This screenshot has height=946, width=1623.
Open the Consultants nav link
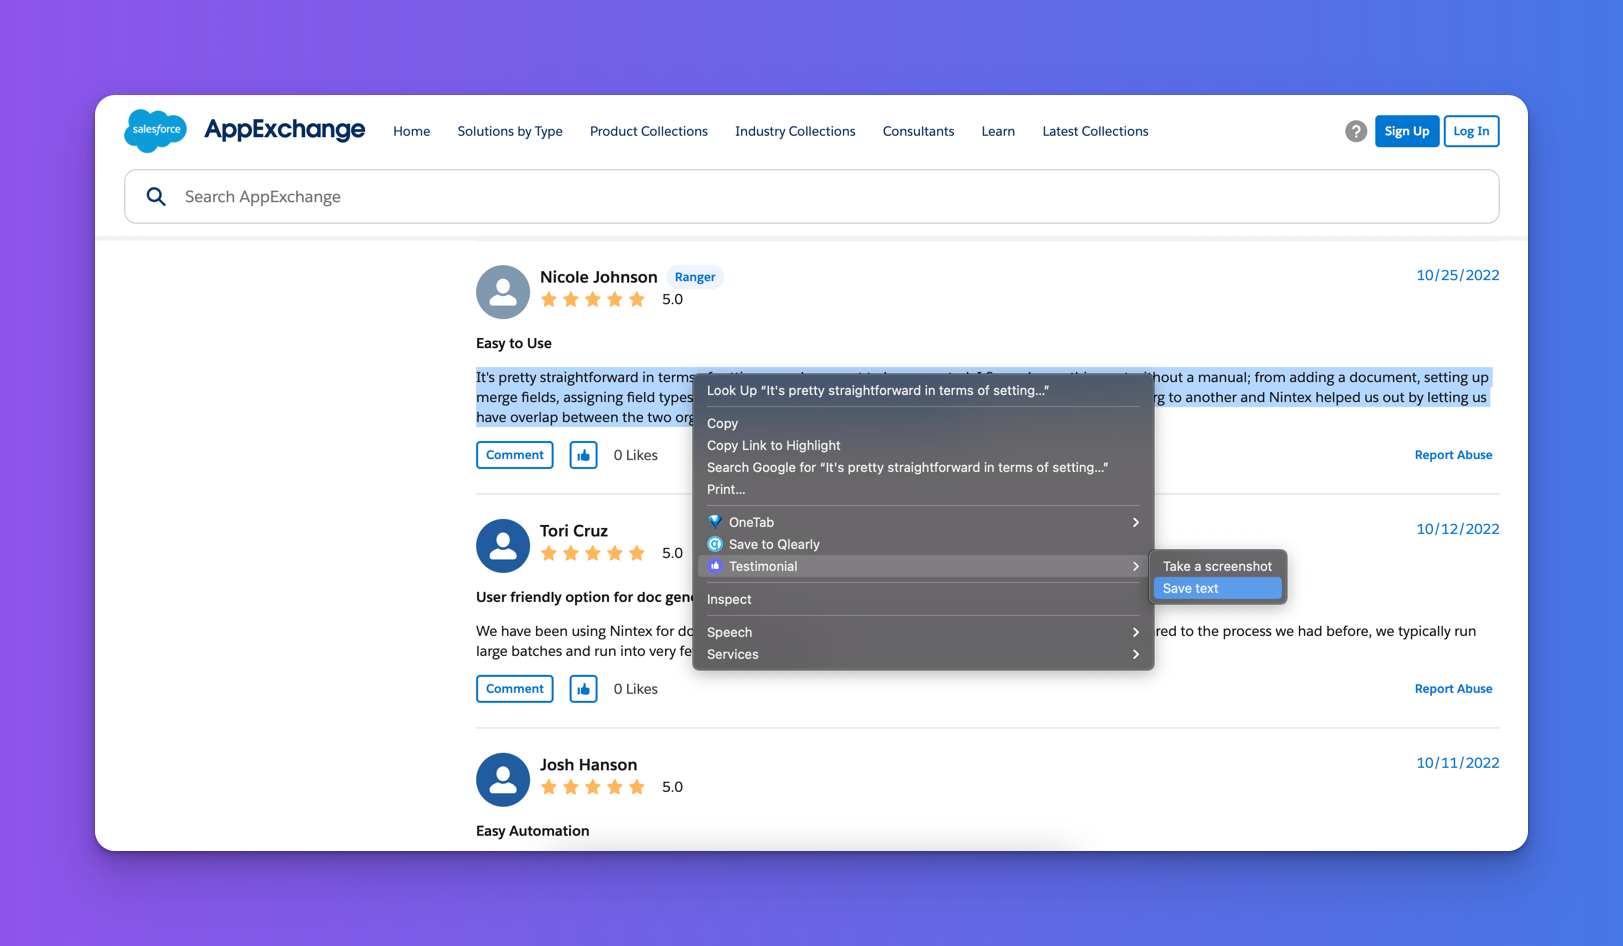tap(918, 131)
